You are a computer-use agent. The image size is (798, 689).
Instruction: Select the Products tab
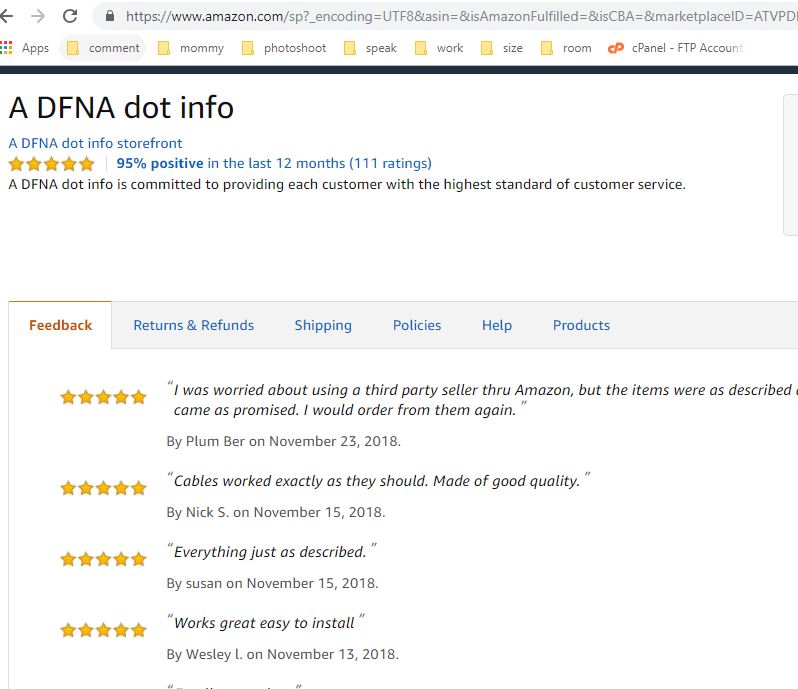pos(581,325)
